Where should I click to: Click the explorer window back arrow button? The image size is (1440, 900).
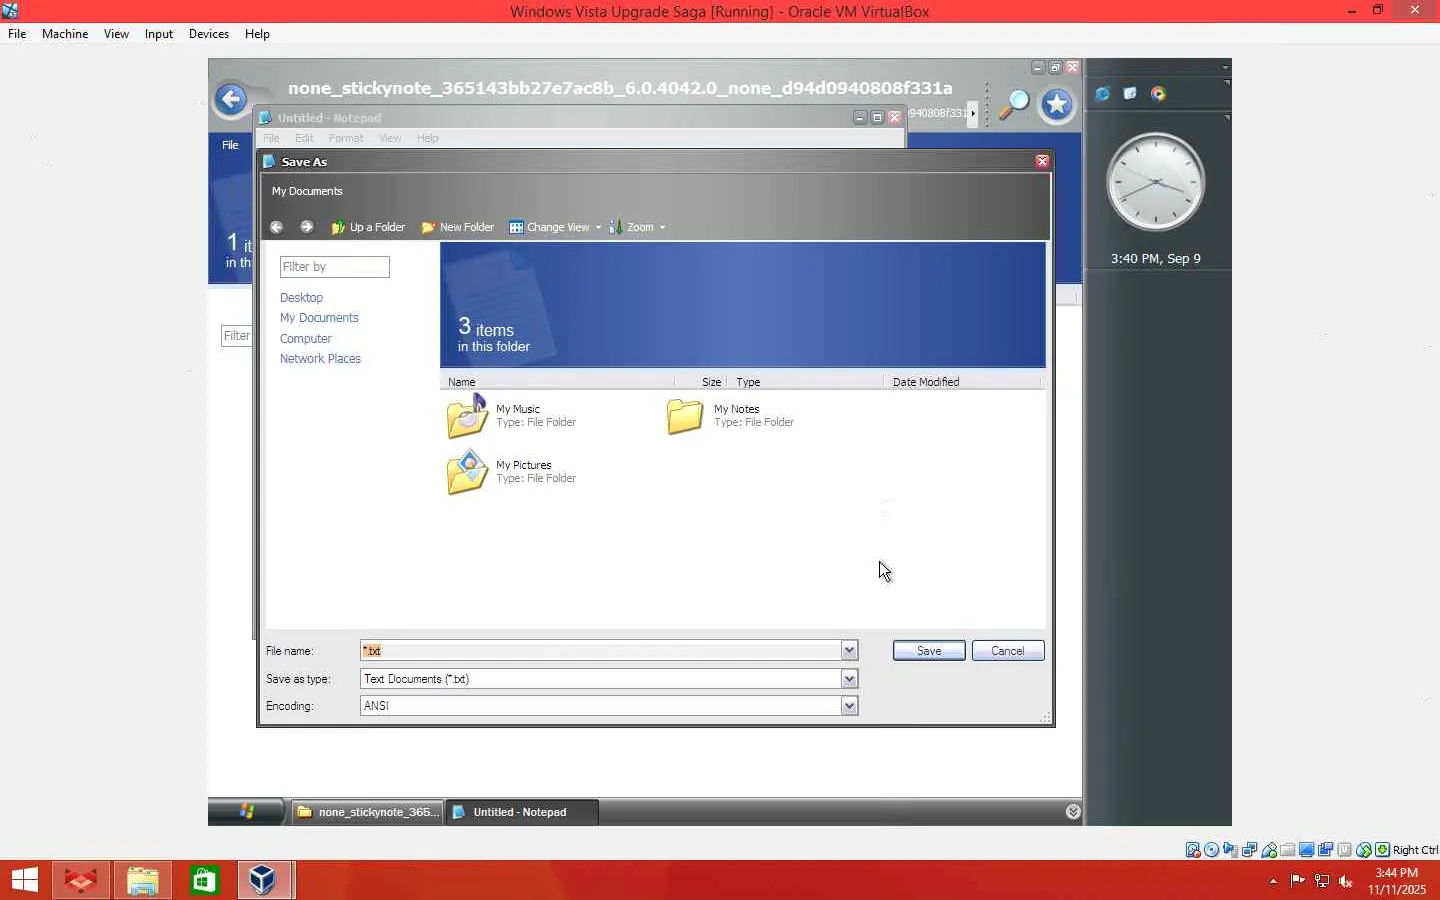(x=231, y=99)
